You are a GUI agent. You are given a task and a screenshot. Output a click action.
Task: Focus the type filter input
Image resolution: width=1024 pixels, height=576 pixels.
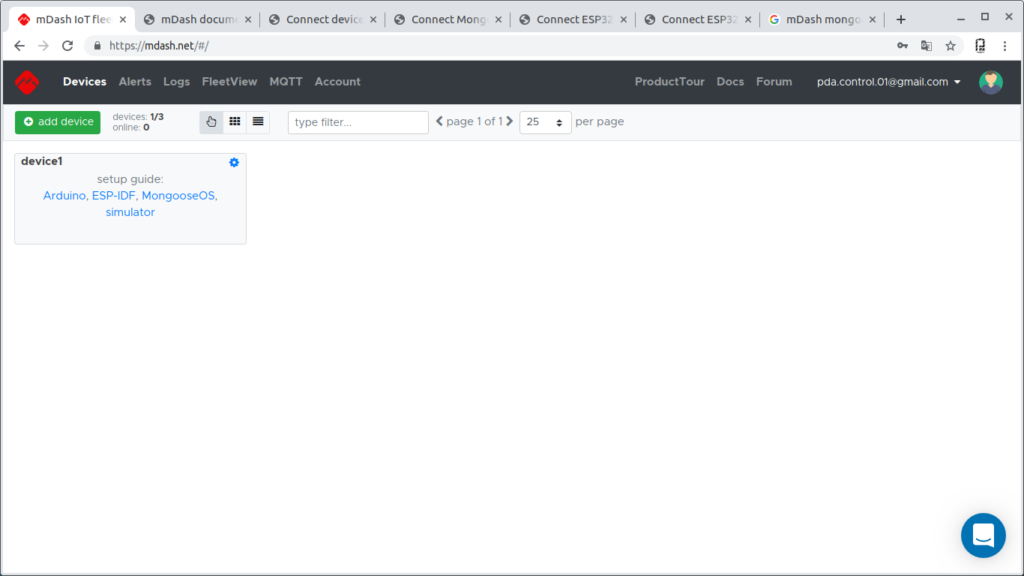358,122
